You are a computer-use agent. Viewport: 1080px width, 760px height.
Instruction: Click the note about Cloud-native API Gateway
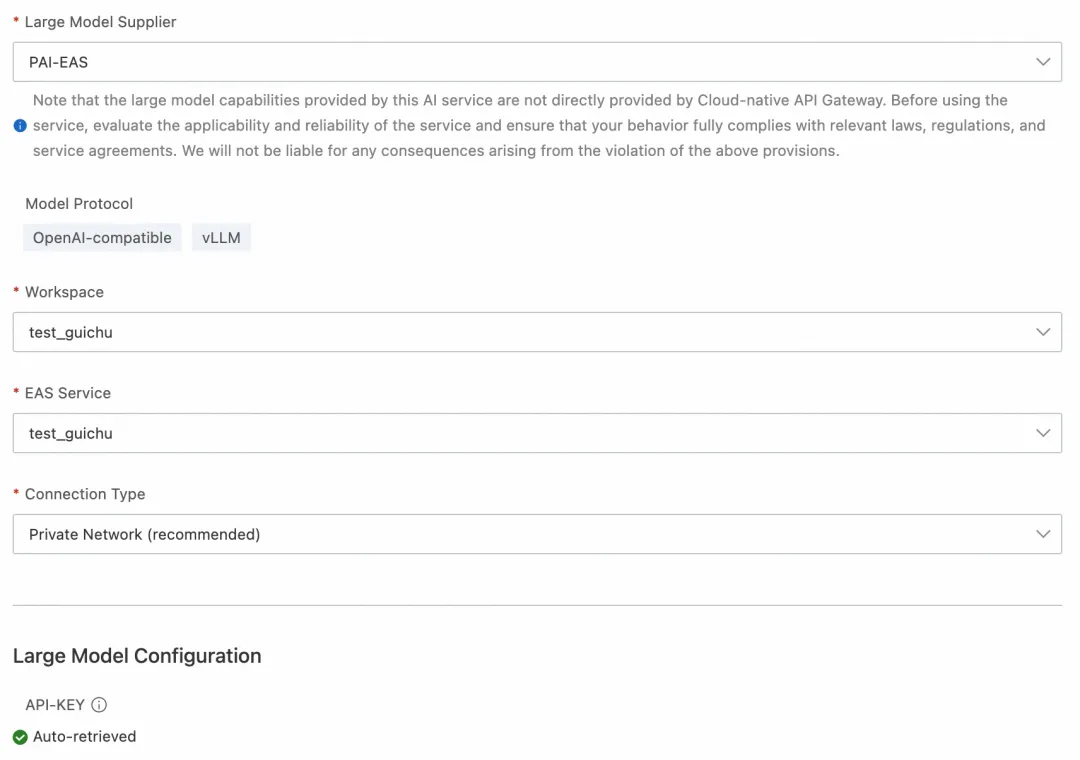(539, 125)
